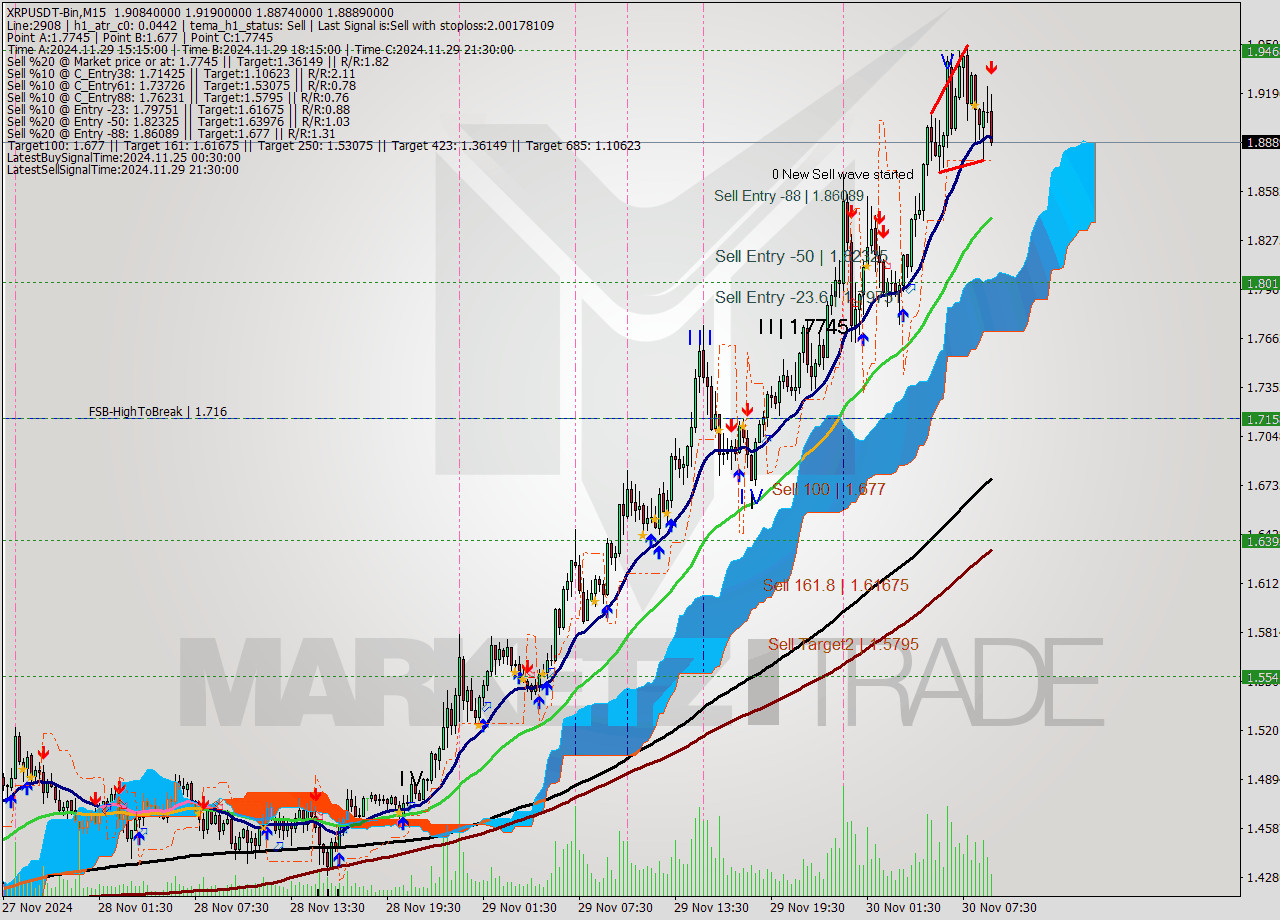
Task: Click the 'I I I' wave label near 29 Nov 13:30
Action: coord(700,338)
